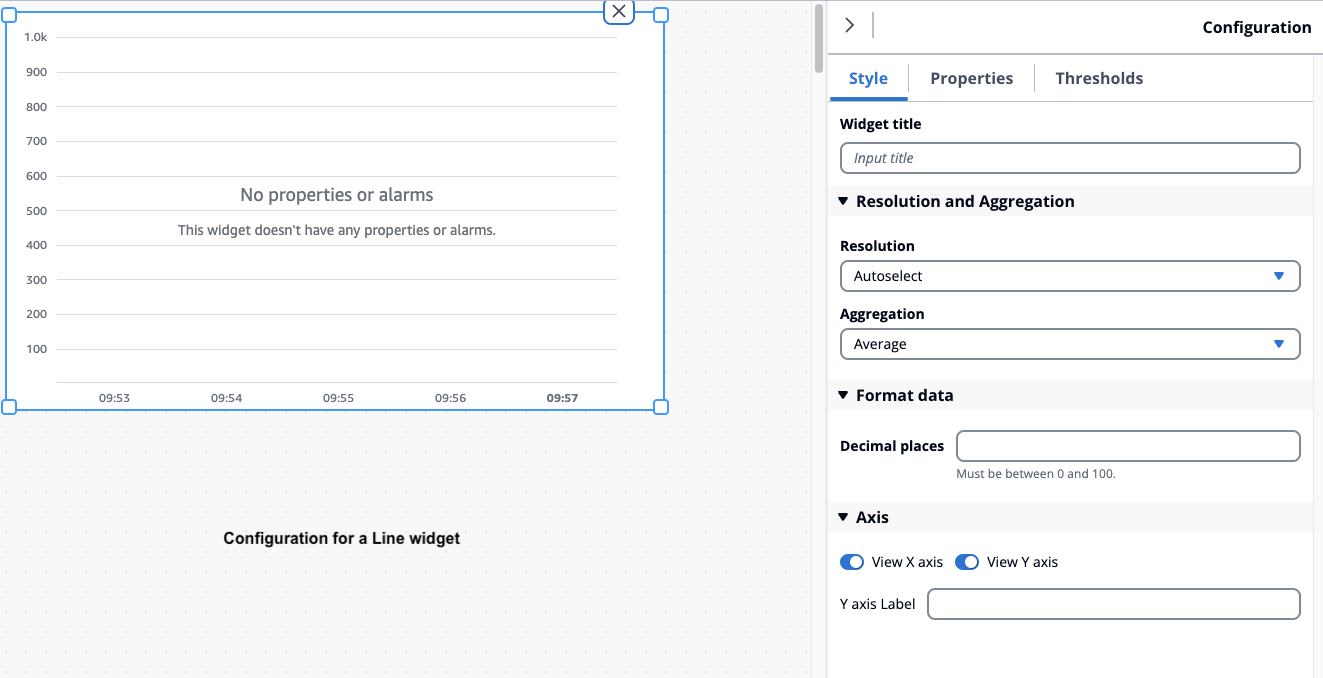Collapse the Resolution and Aggregation section
The height and width of the screenshot is (678, 1323).
(x=844, y=201)
